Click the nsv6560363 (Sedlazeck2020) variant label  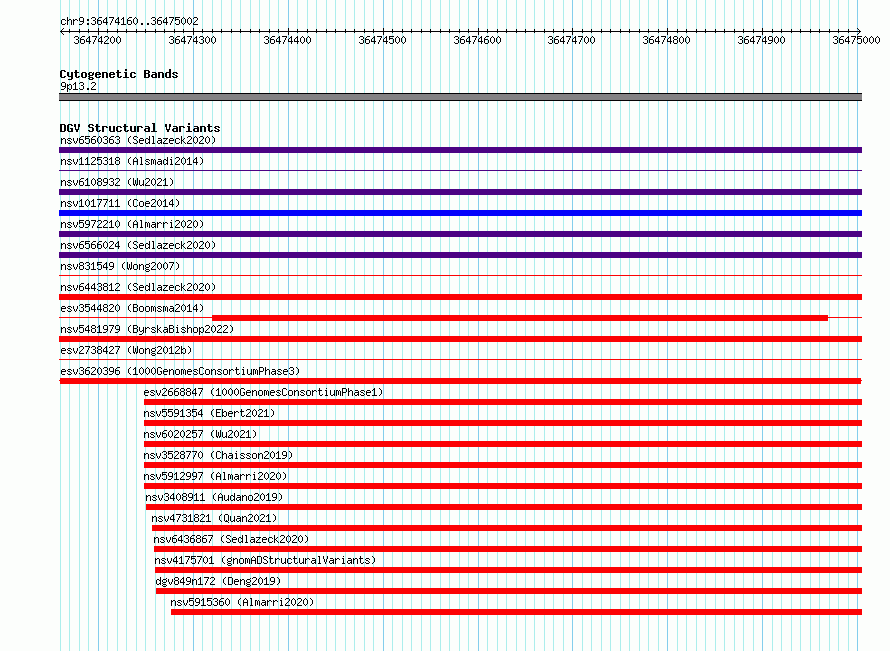(x=138, y=140)
